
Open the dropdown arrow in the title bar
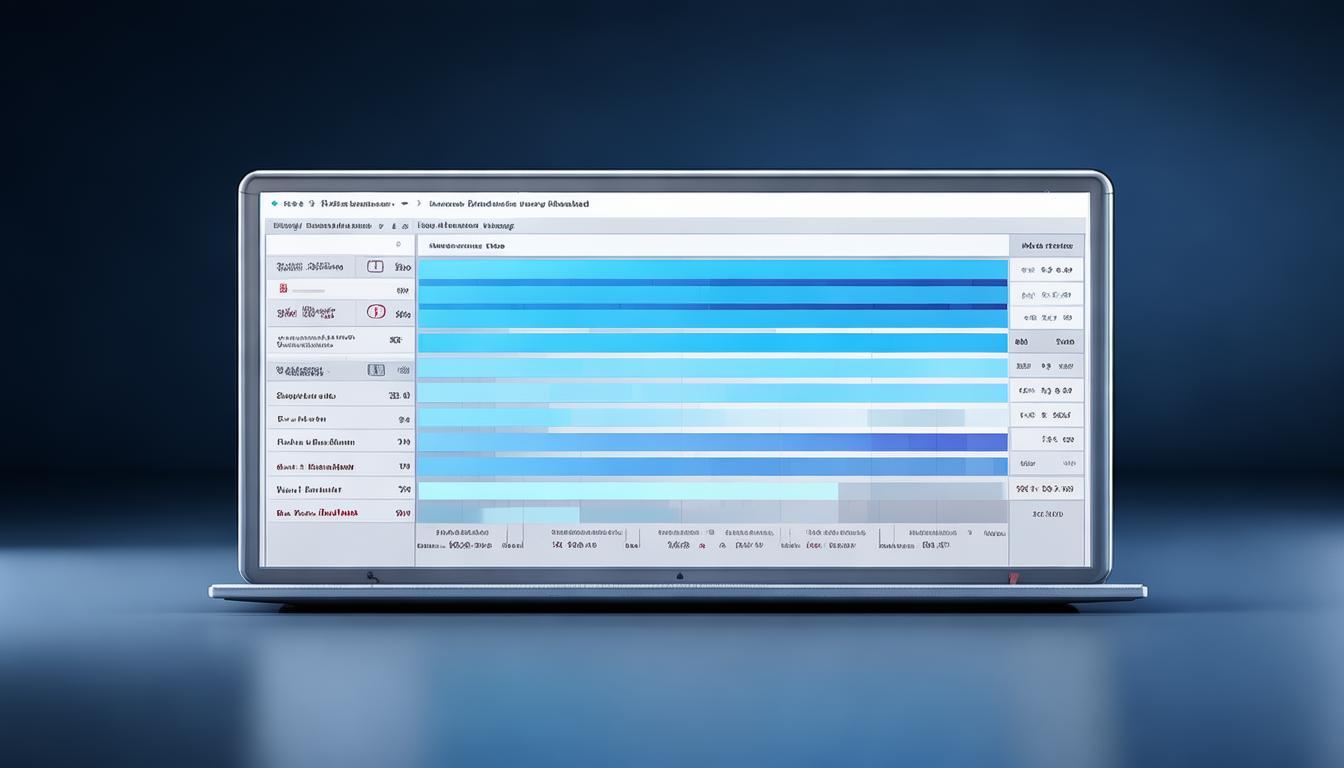404,203
